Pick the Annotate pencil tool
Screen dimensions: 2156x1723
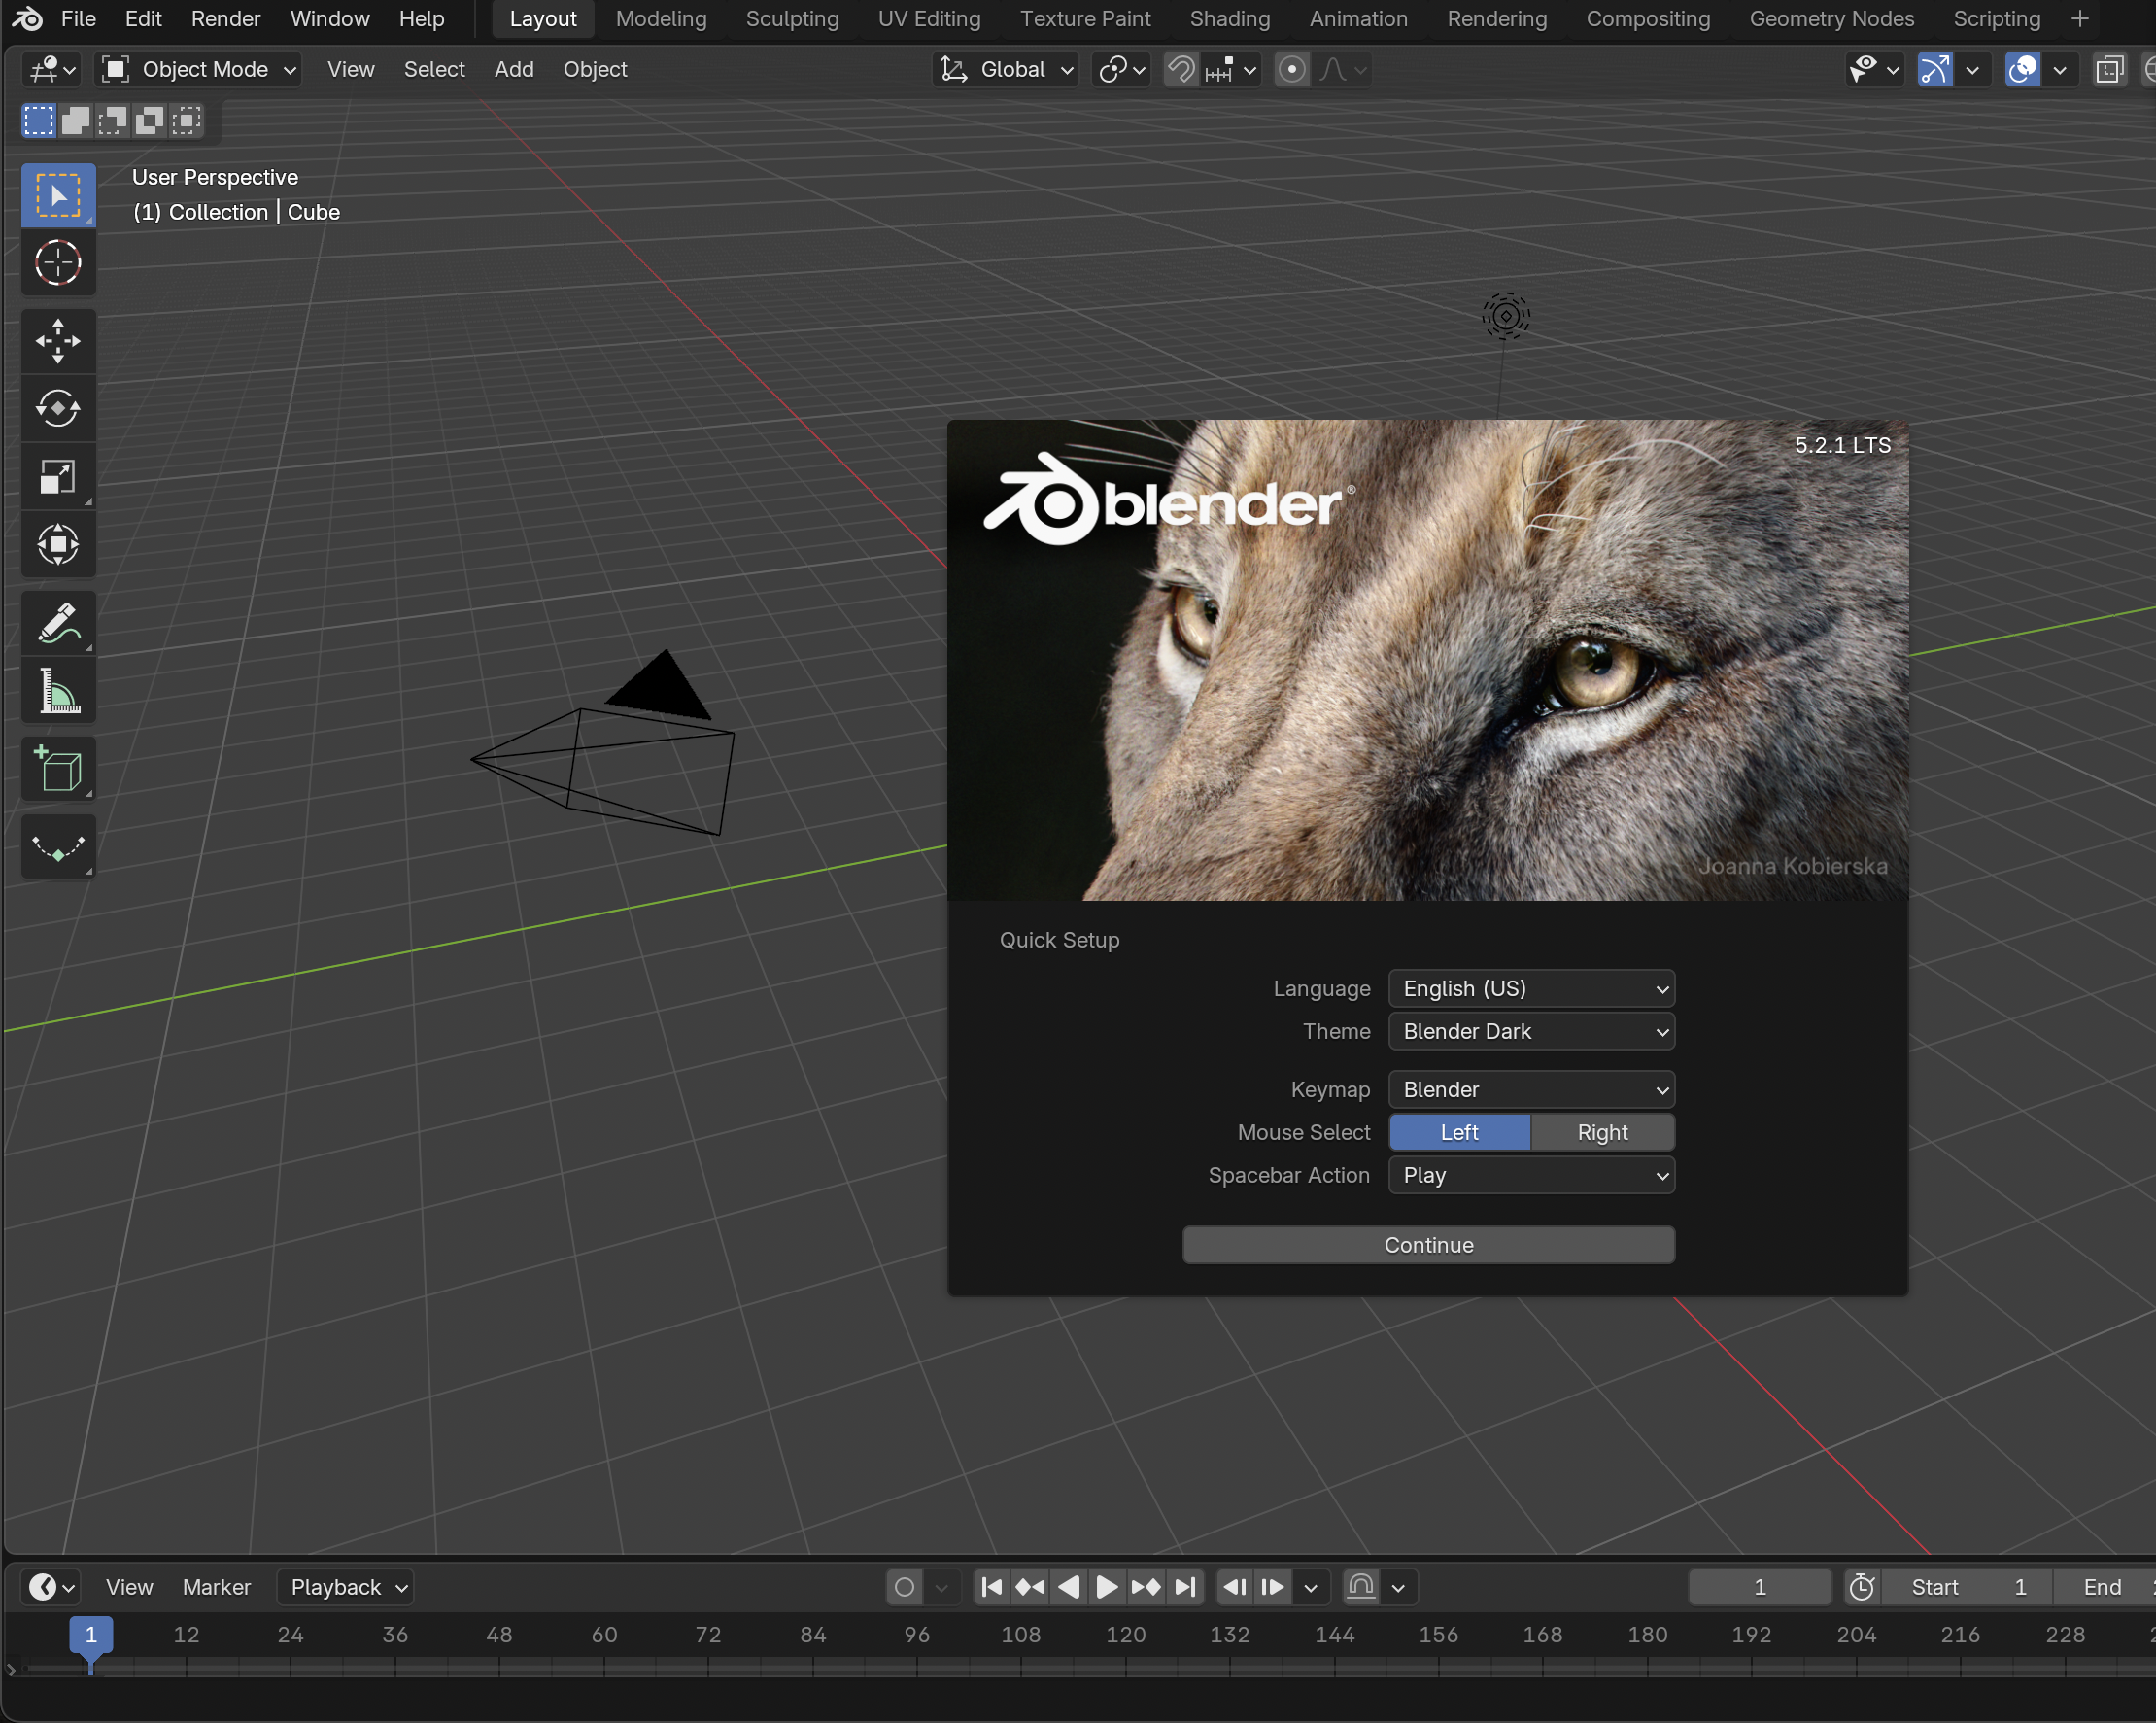click(58, 623)
